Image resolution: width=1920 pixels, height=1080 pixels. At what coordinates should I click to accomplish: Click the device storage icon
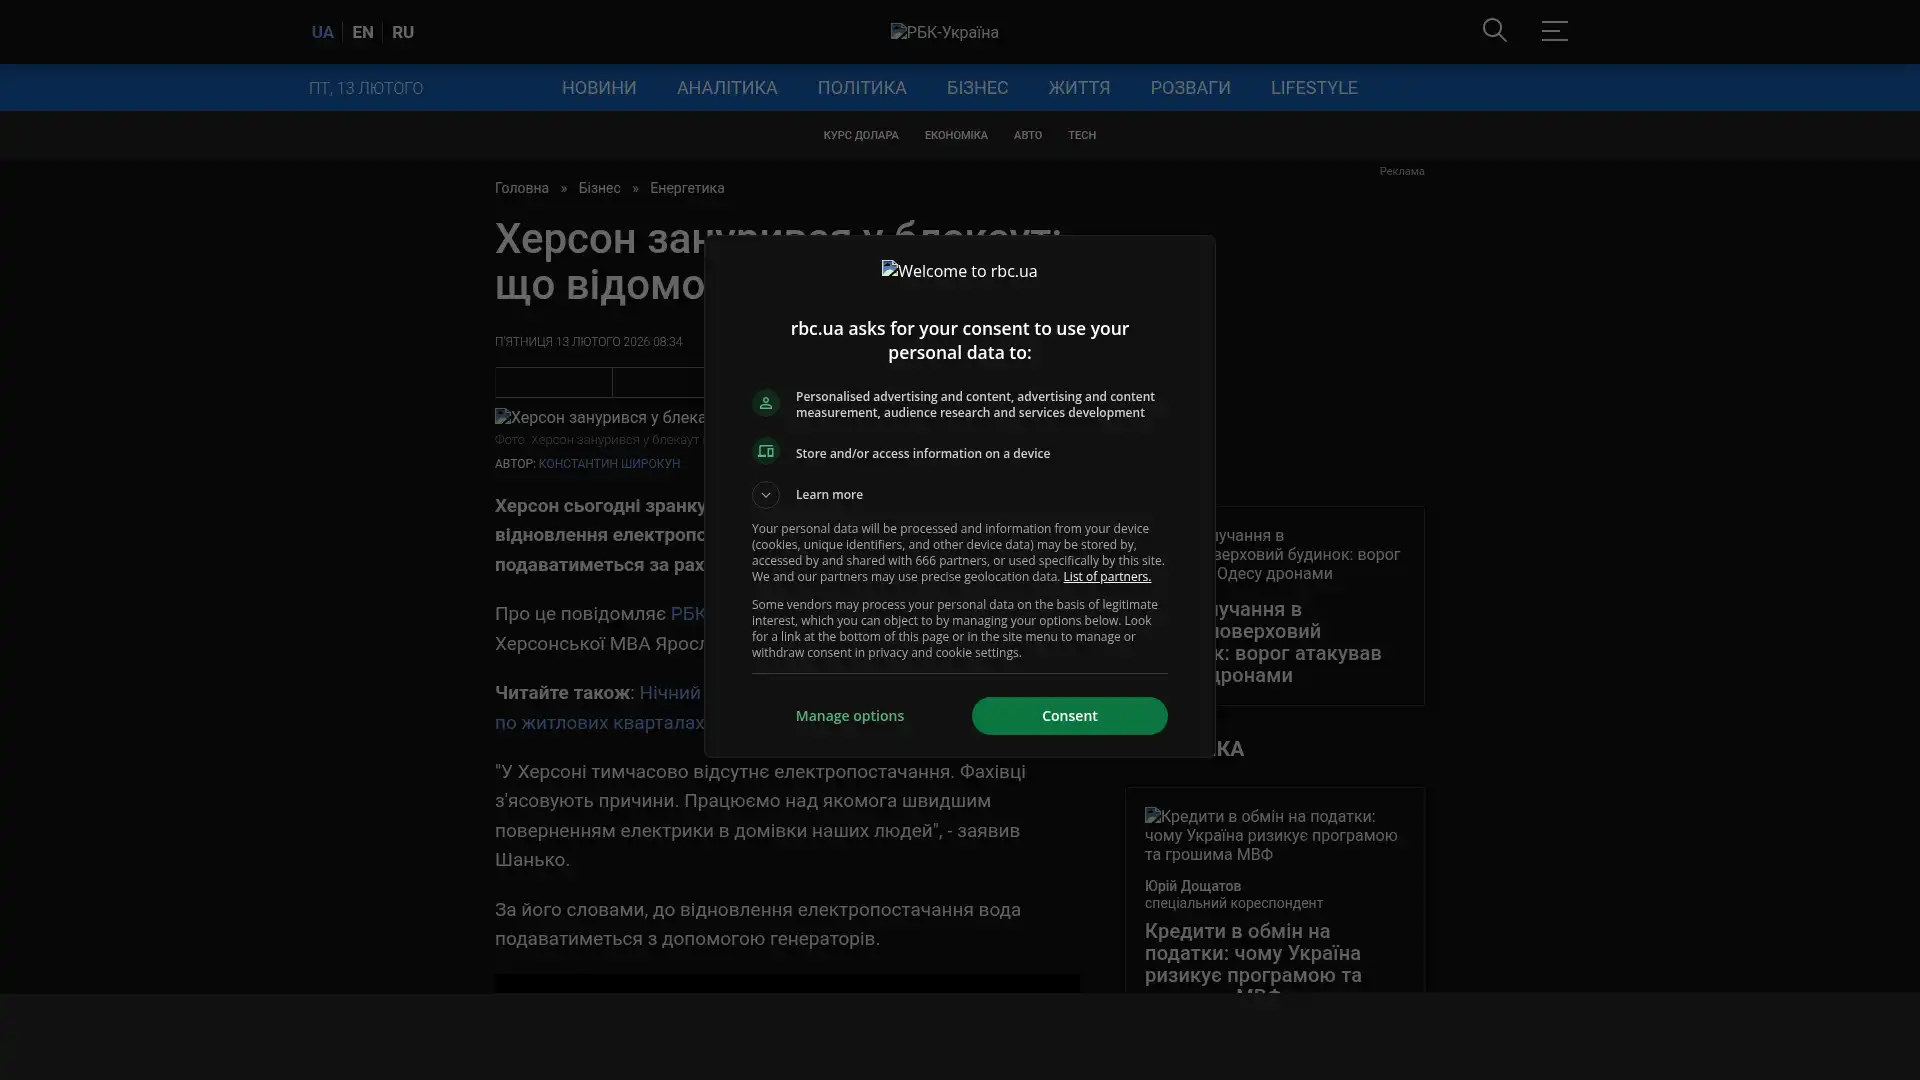click(765, 452)
